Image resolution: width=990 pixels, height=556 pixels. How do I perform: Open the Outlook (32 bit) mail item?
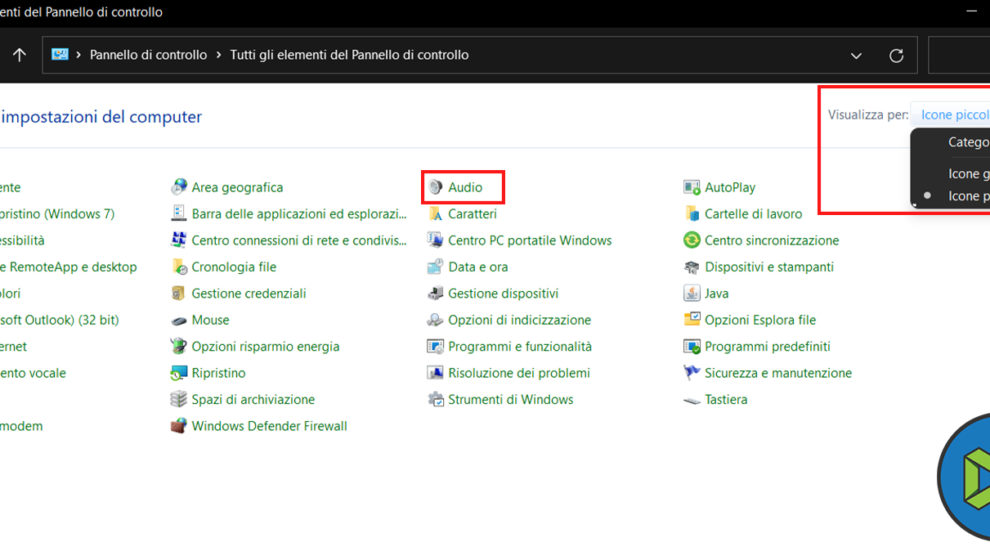pos(59,320)
